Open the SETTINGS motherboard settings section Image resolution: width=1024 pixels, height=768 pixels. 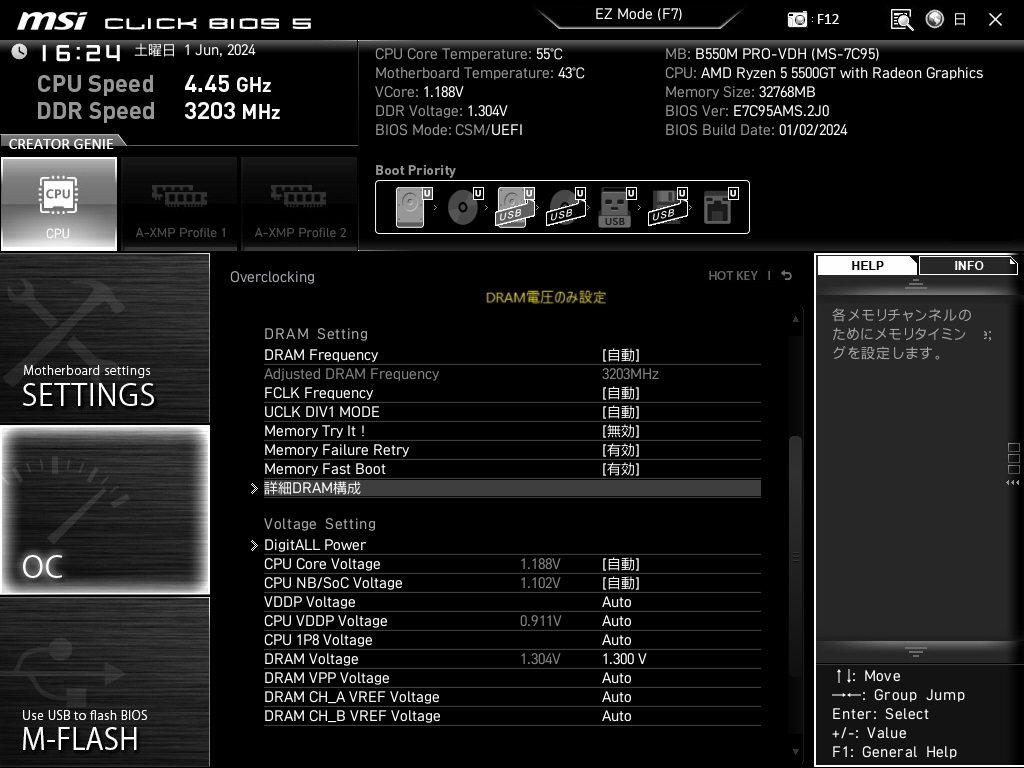(x=104, y=338)
